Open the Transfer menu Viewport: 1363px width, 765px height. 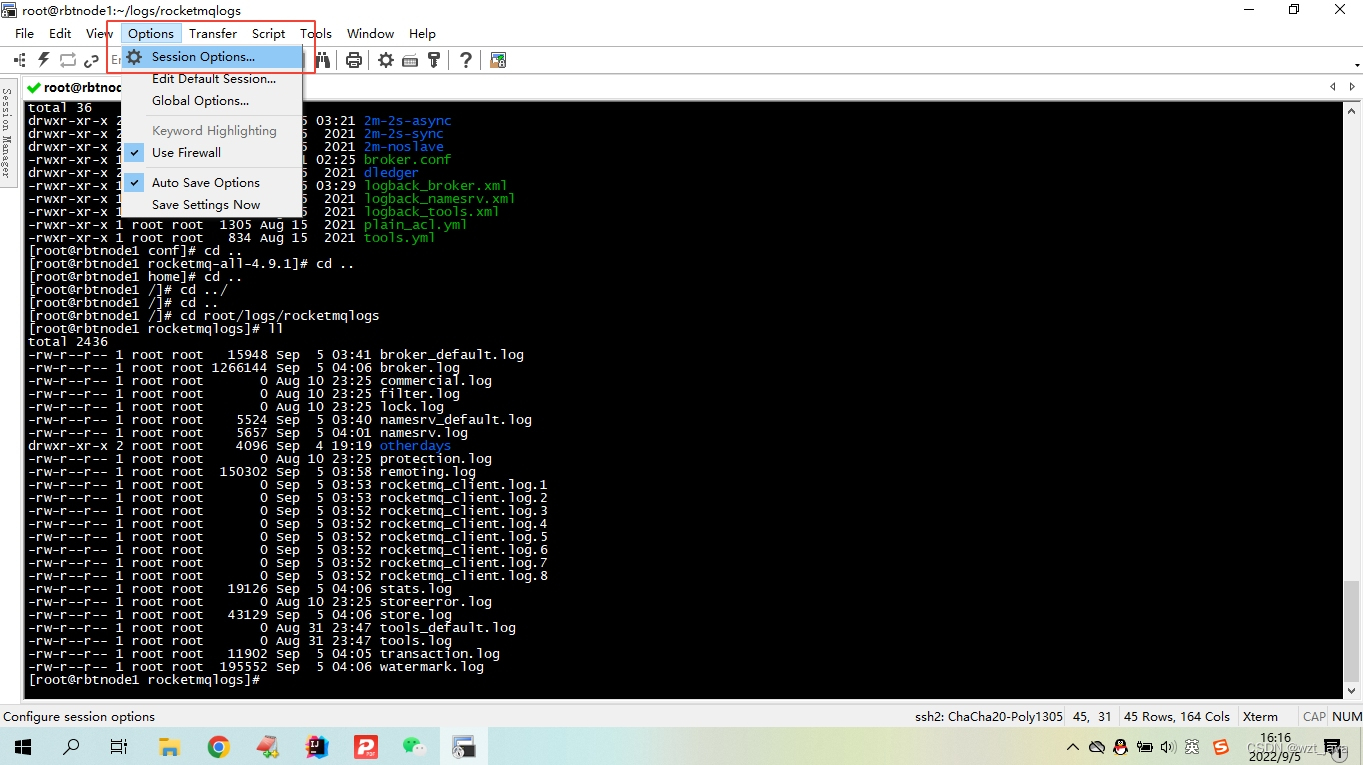click(x=212, y=33)
